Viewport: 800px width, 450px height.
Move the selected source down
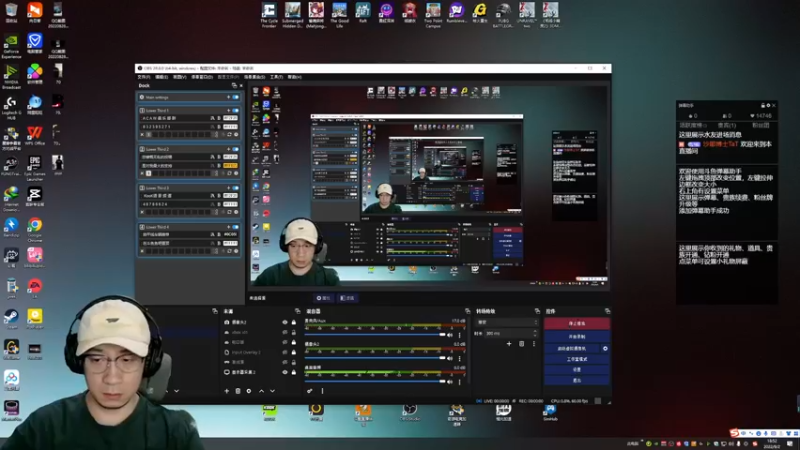coord(272,391)
